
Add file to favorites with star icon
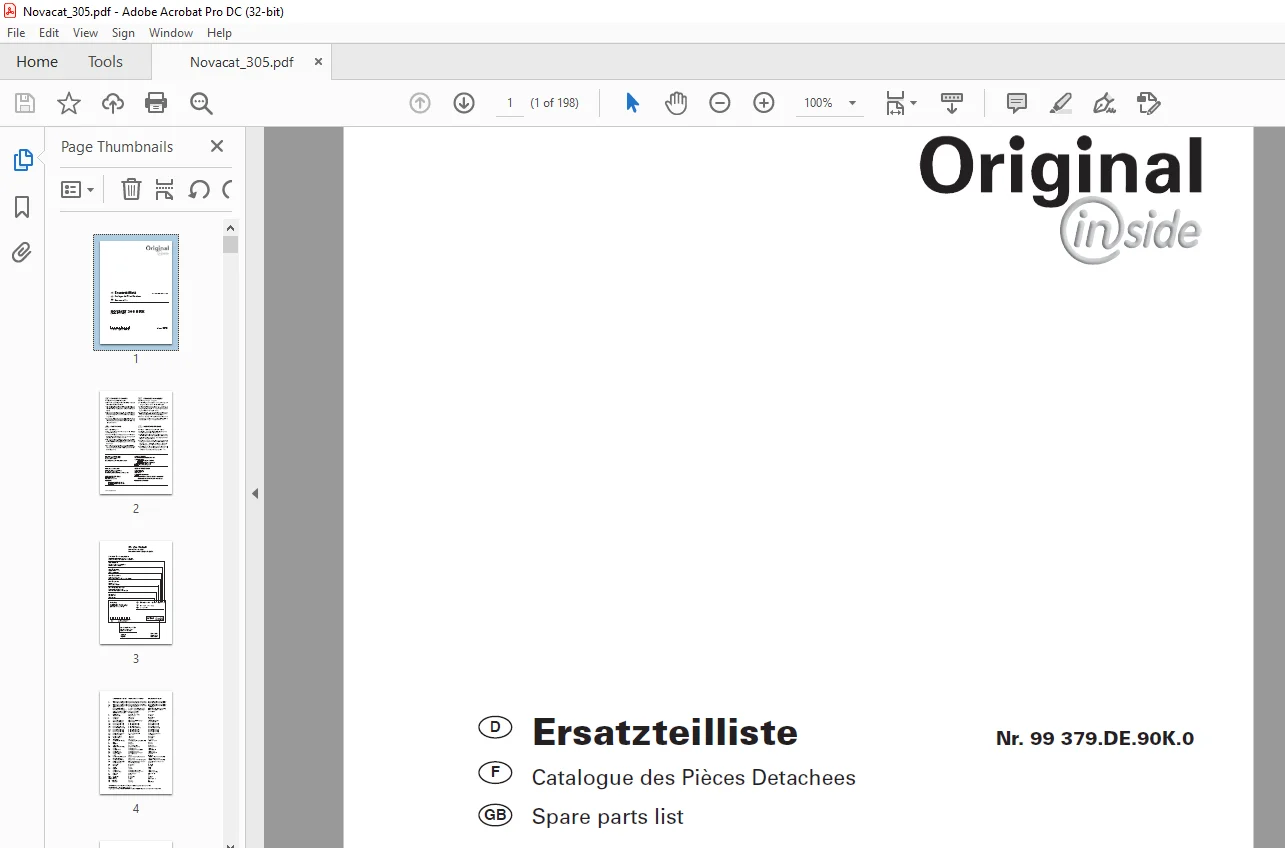pos(68,103)
